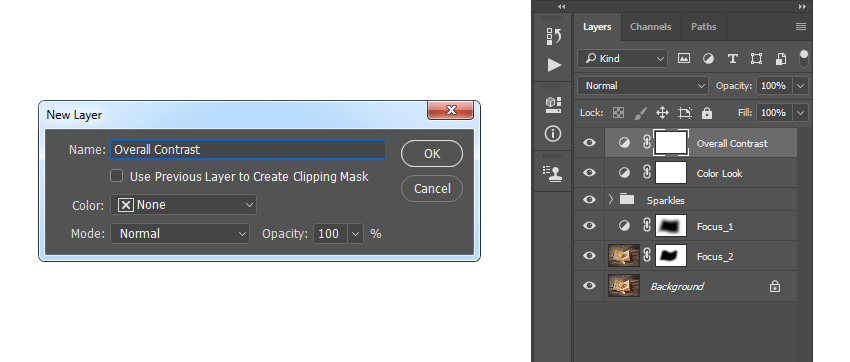
Task: Open the History panel icon
Action: (553, 36)
